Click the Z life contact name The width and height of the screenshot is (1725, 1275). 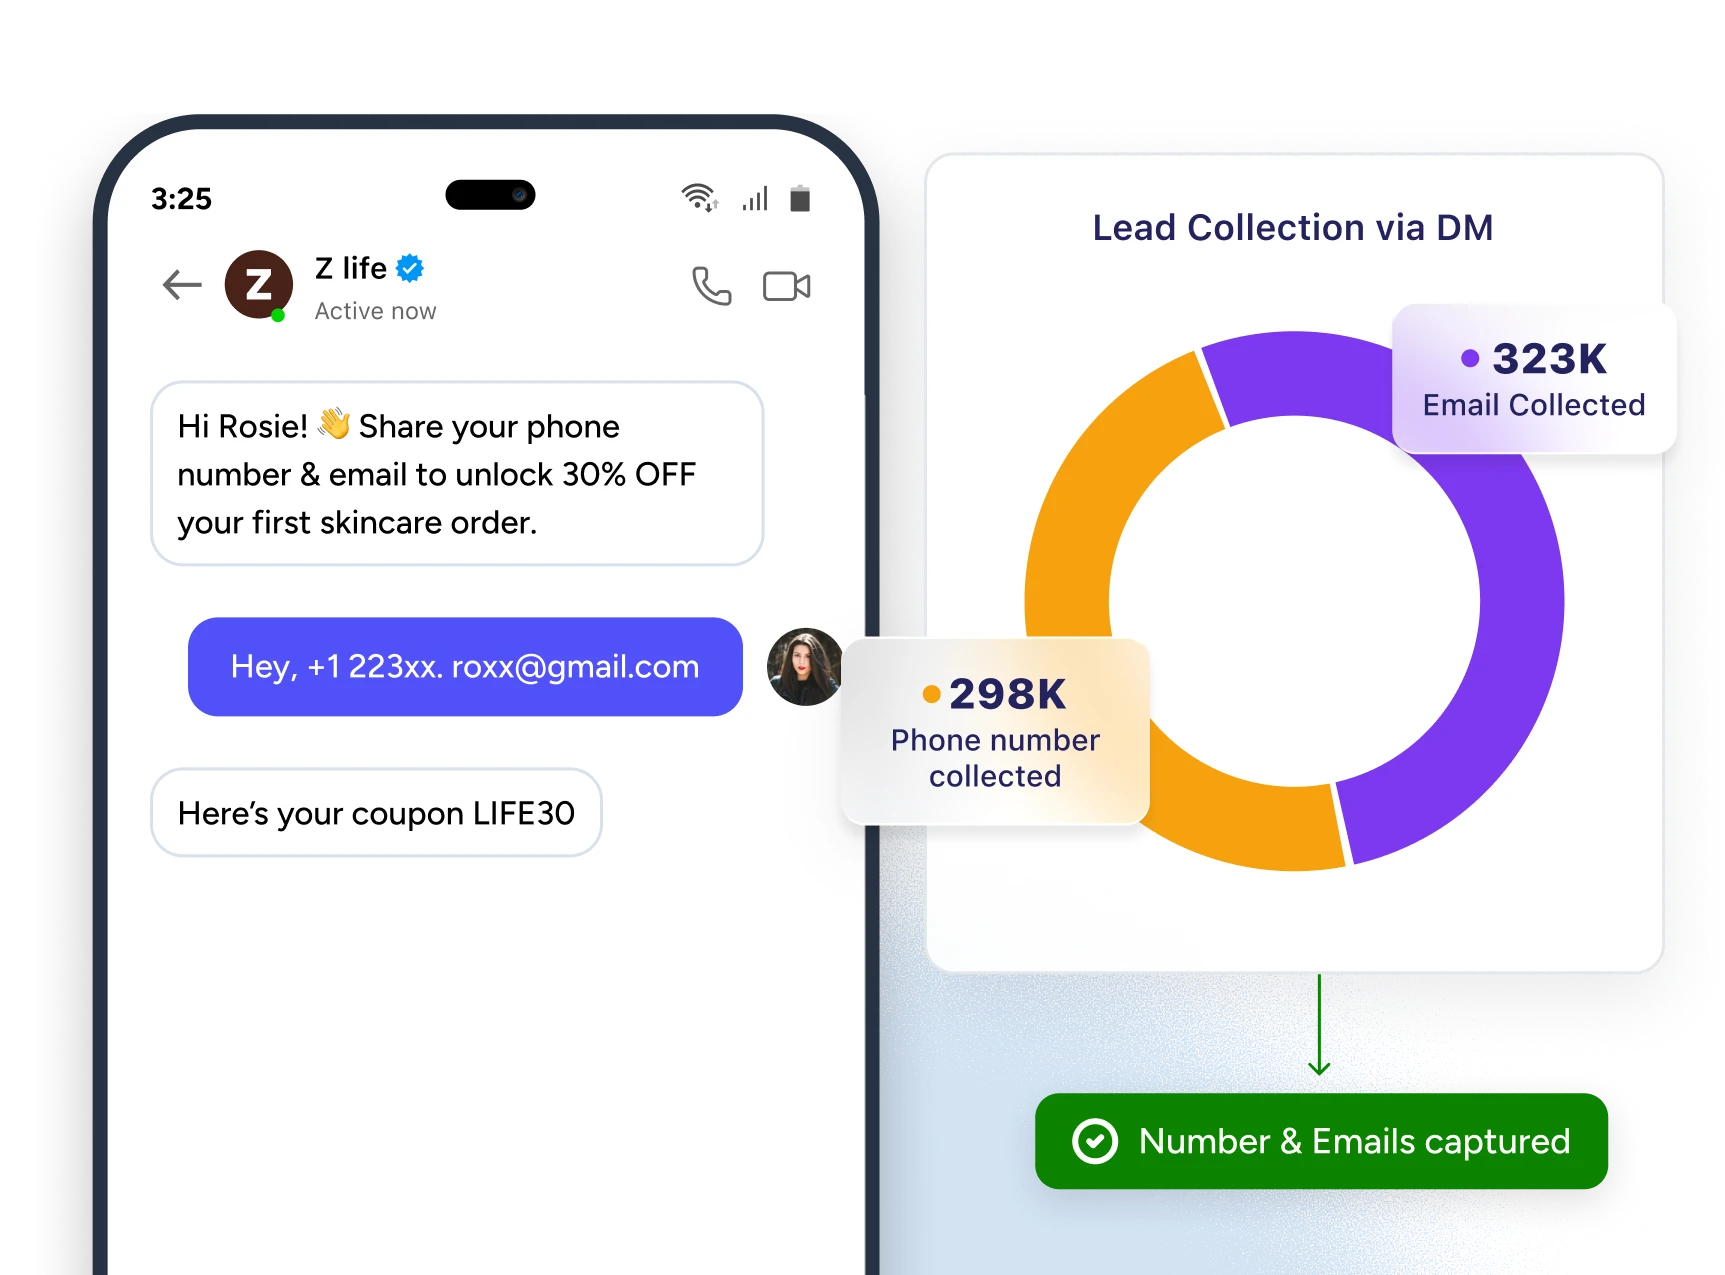(x=351, y=268)
